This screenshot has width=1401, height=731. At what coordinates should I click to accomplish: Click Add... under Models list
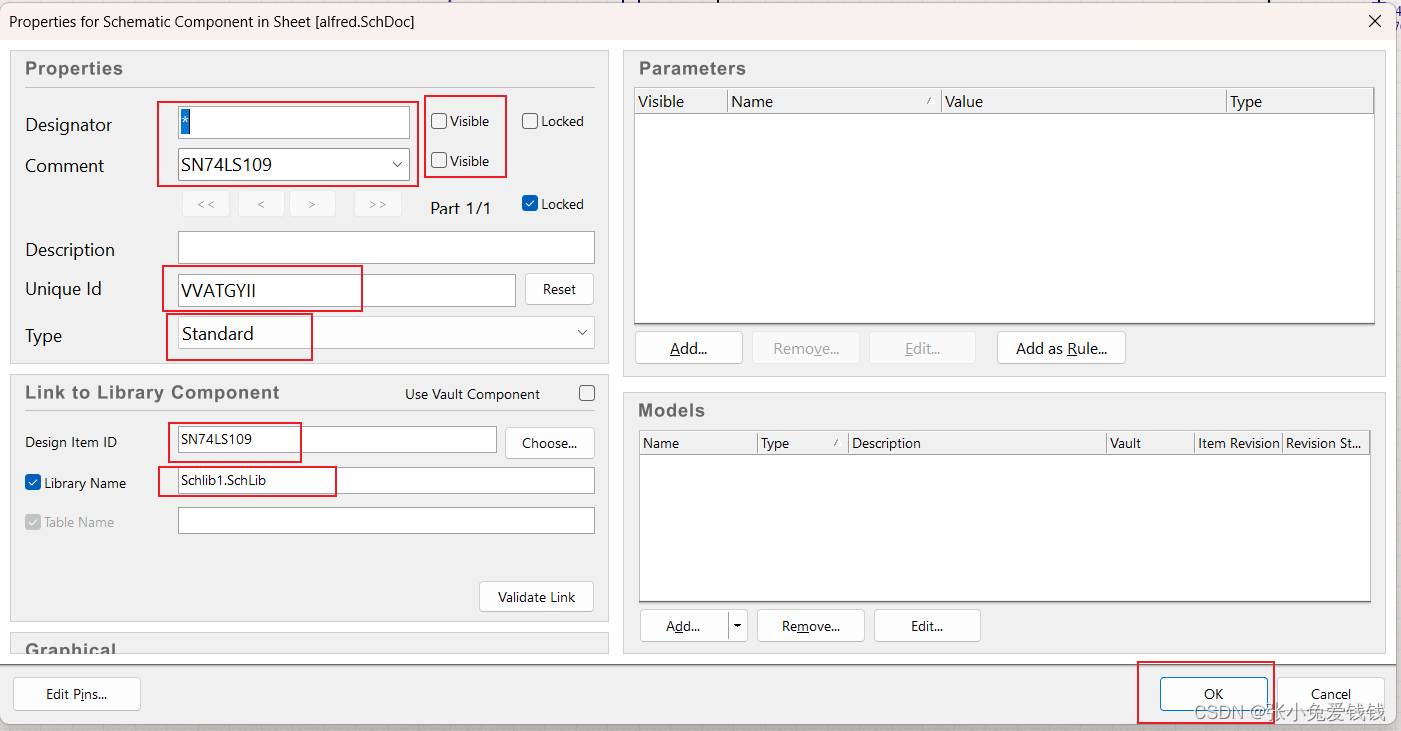(685, 626)
